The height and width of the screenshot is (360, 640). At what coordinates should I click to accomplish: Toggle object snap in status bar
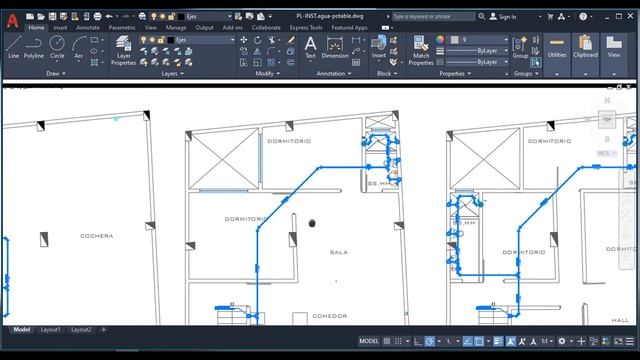click(479, 341)
